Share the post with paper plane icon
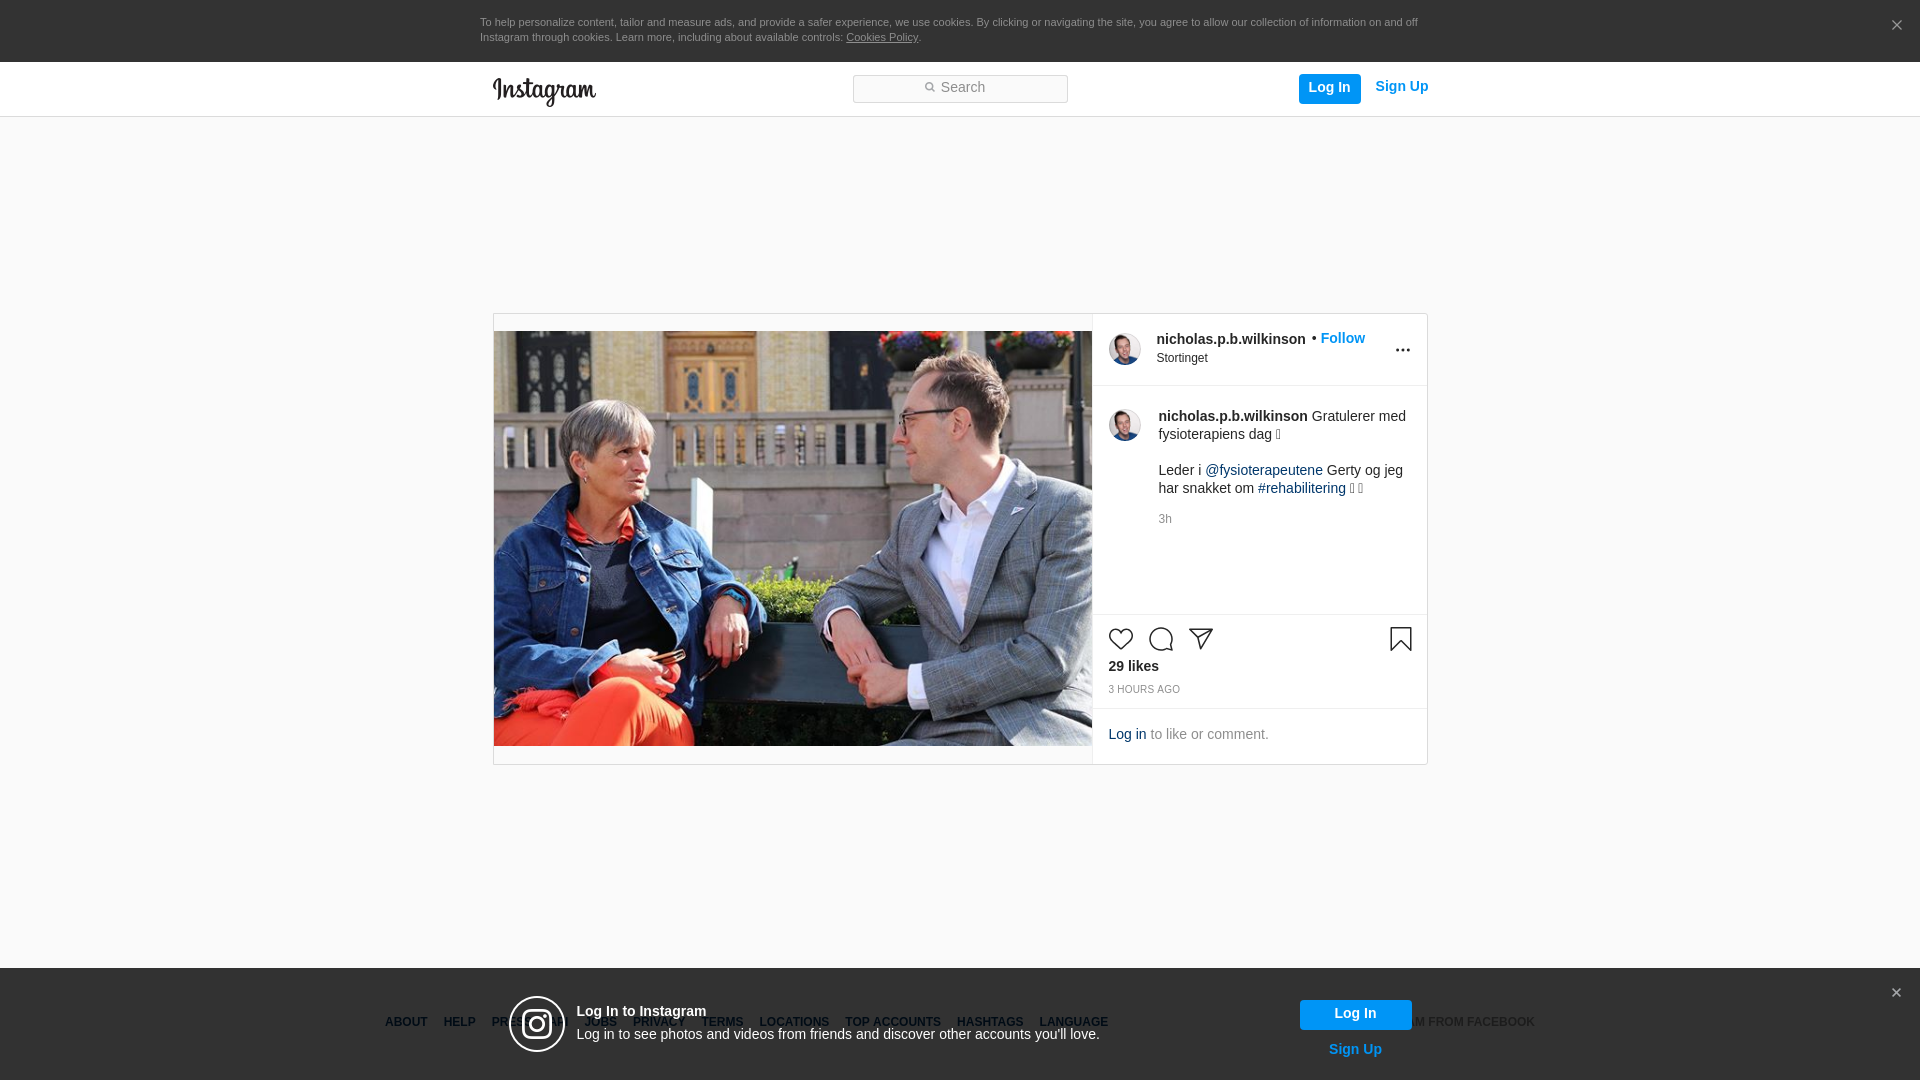1920x1080 pixels. click(x=1200, y=639)
